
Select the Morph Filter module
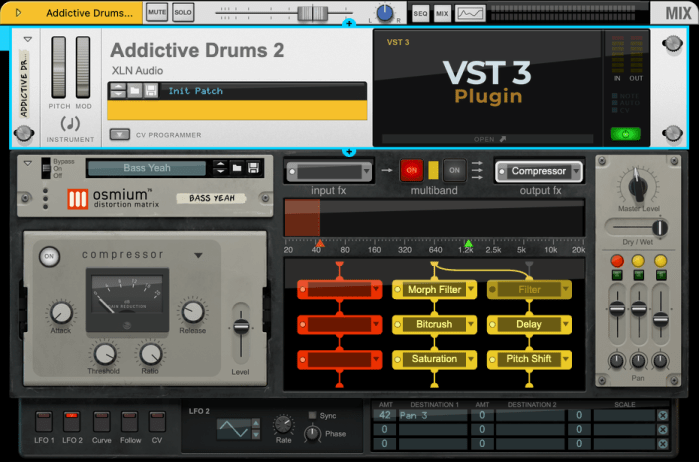[x=434, y=290]
